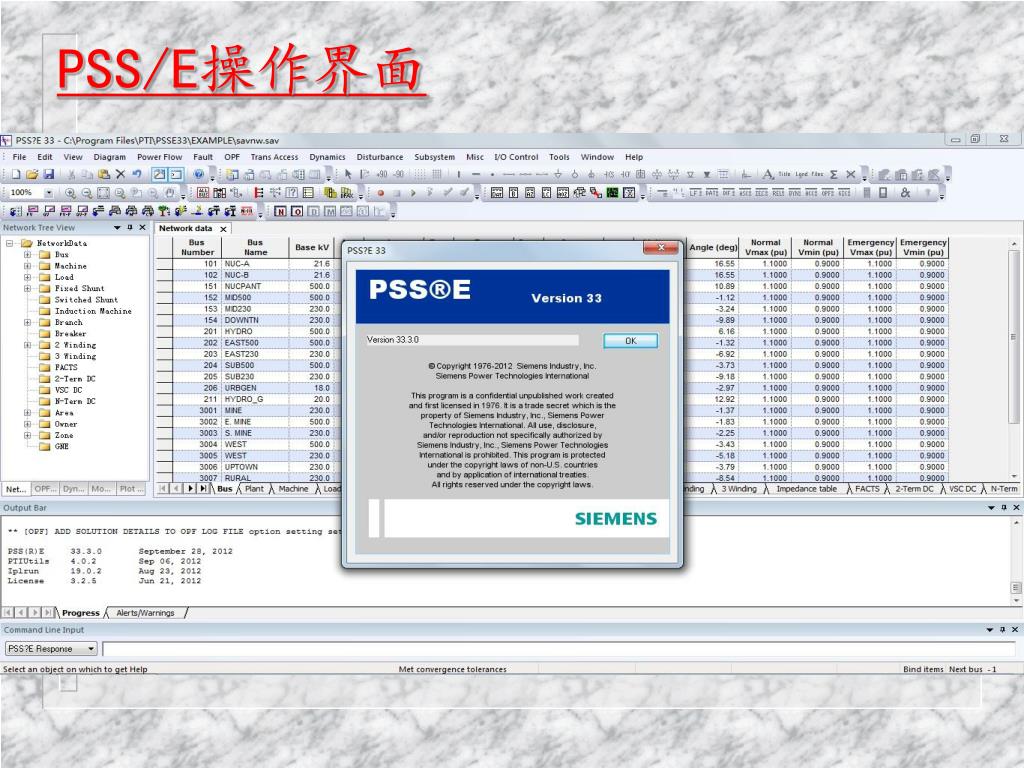Close the Network Tree View panel
The height and width of the screenshot is (768, 1024).
(142, 227)
